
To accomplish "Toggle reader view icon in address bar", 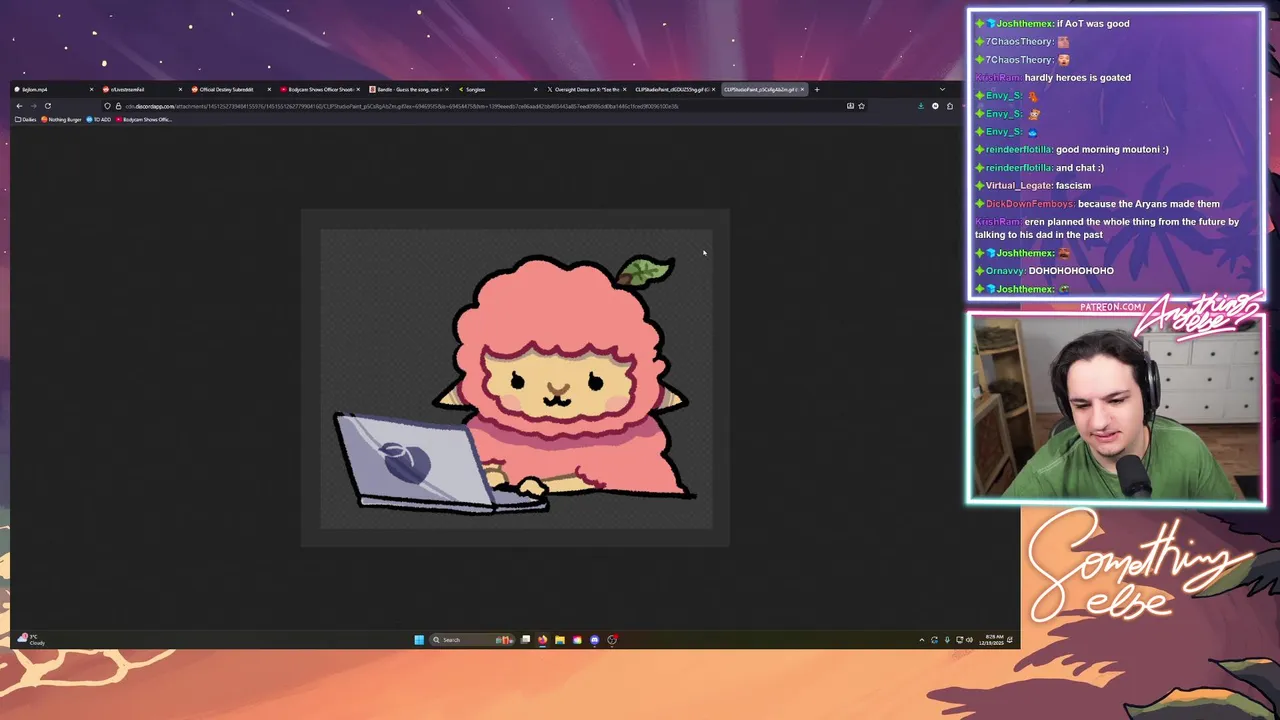I will 850,106.
